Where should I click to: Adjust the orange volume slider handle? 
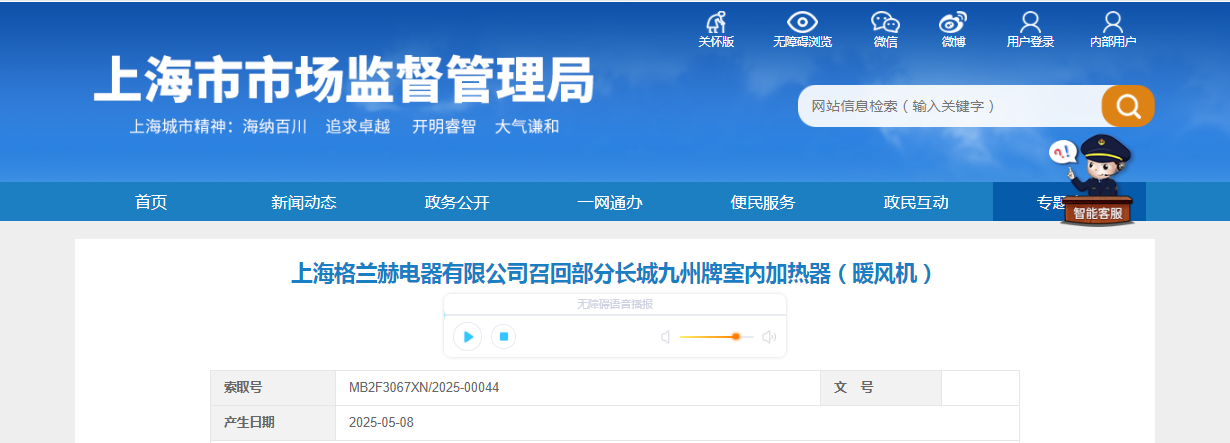coord(736,337)
